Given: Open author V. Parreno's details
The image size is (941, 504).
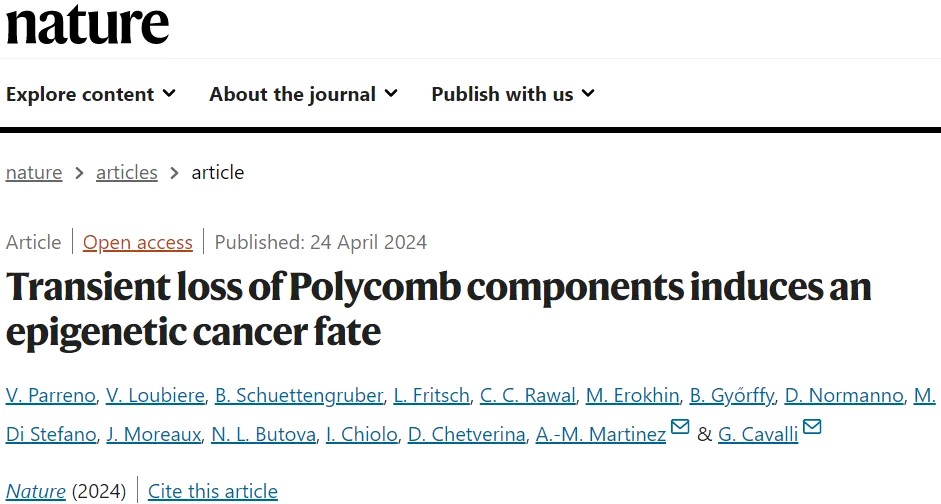Looking at the screenshot, I should [51, 395].
